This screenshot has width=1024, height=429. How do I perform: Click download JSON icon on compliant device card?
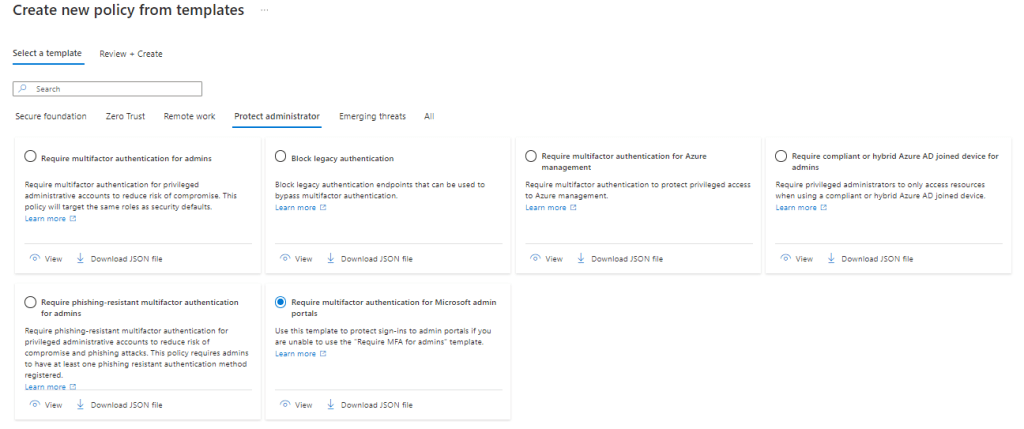pyautogui.click(x=831, y=259)
